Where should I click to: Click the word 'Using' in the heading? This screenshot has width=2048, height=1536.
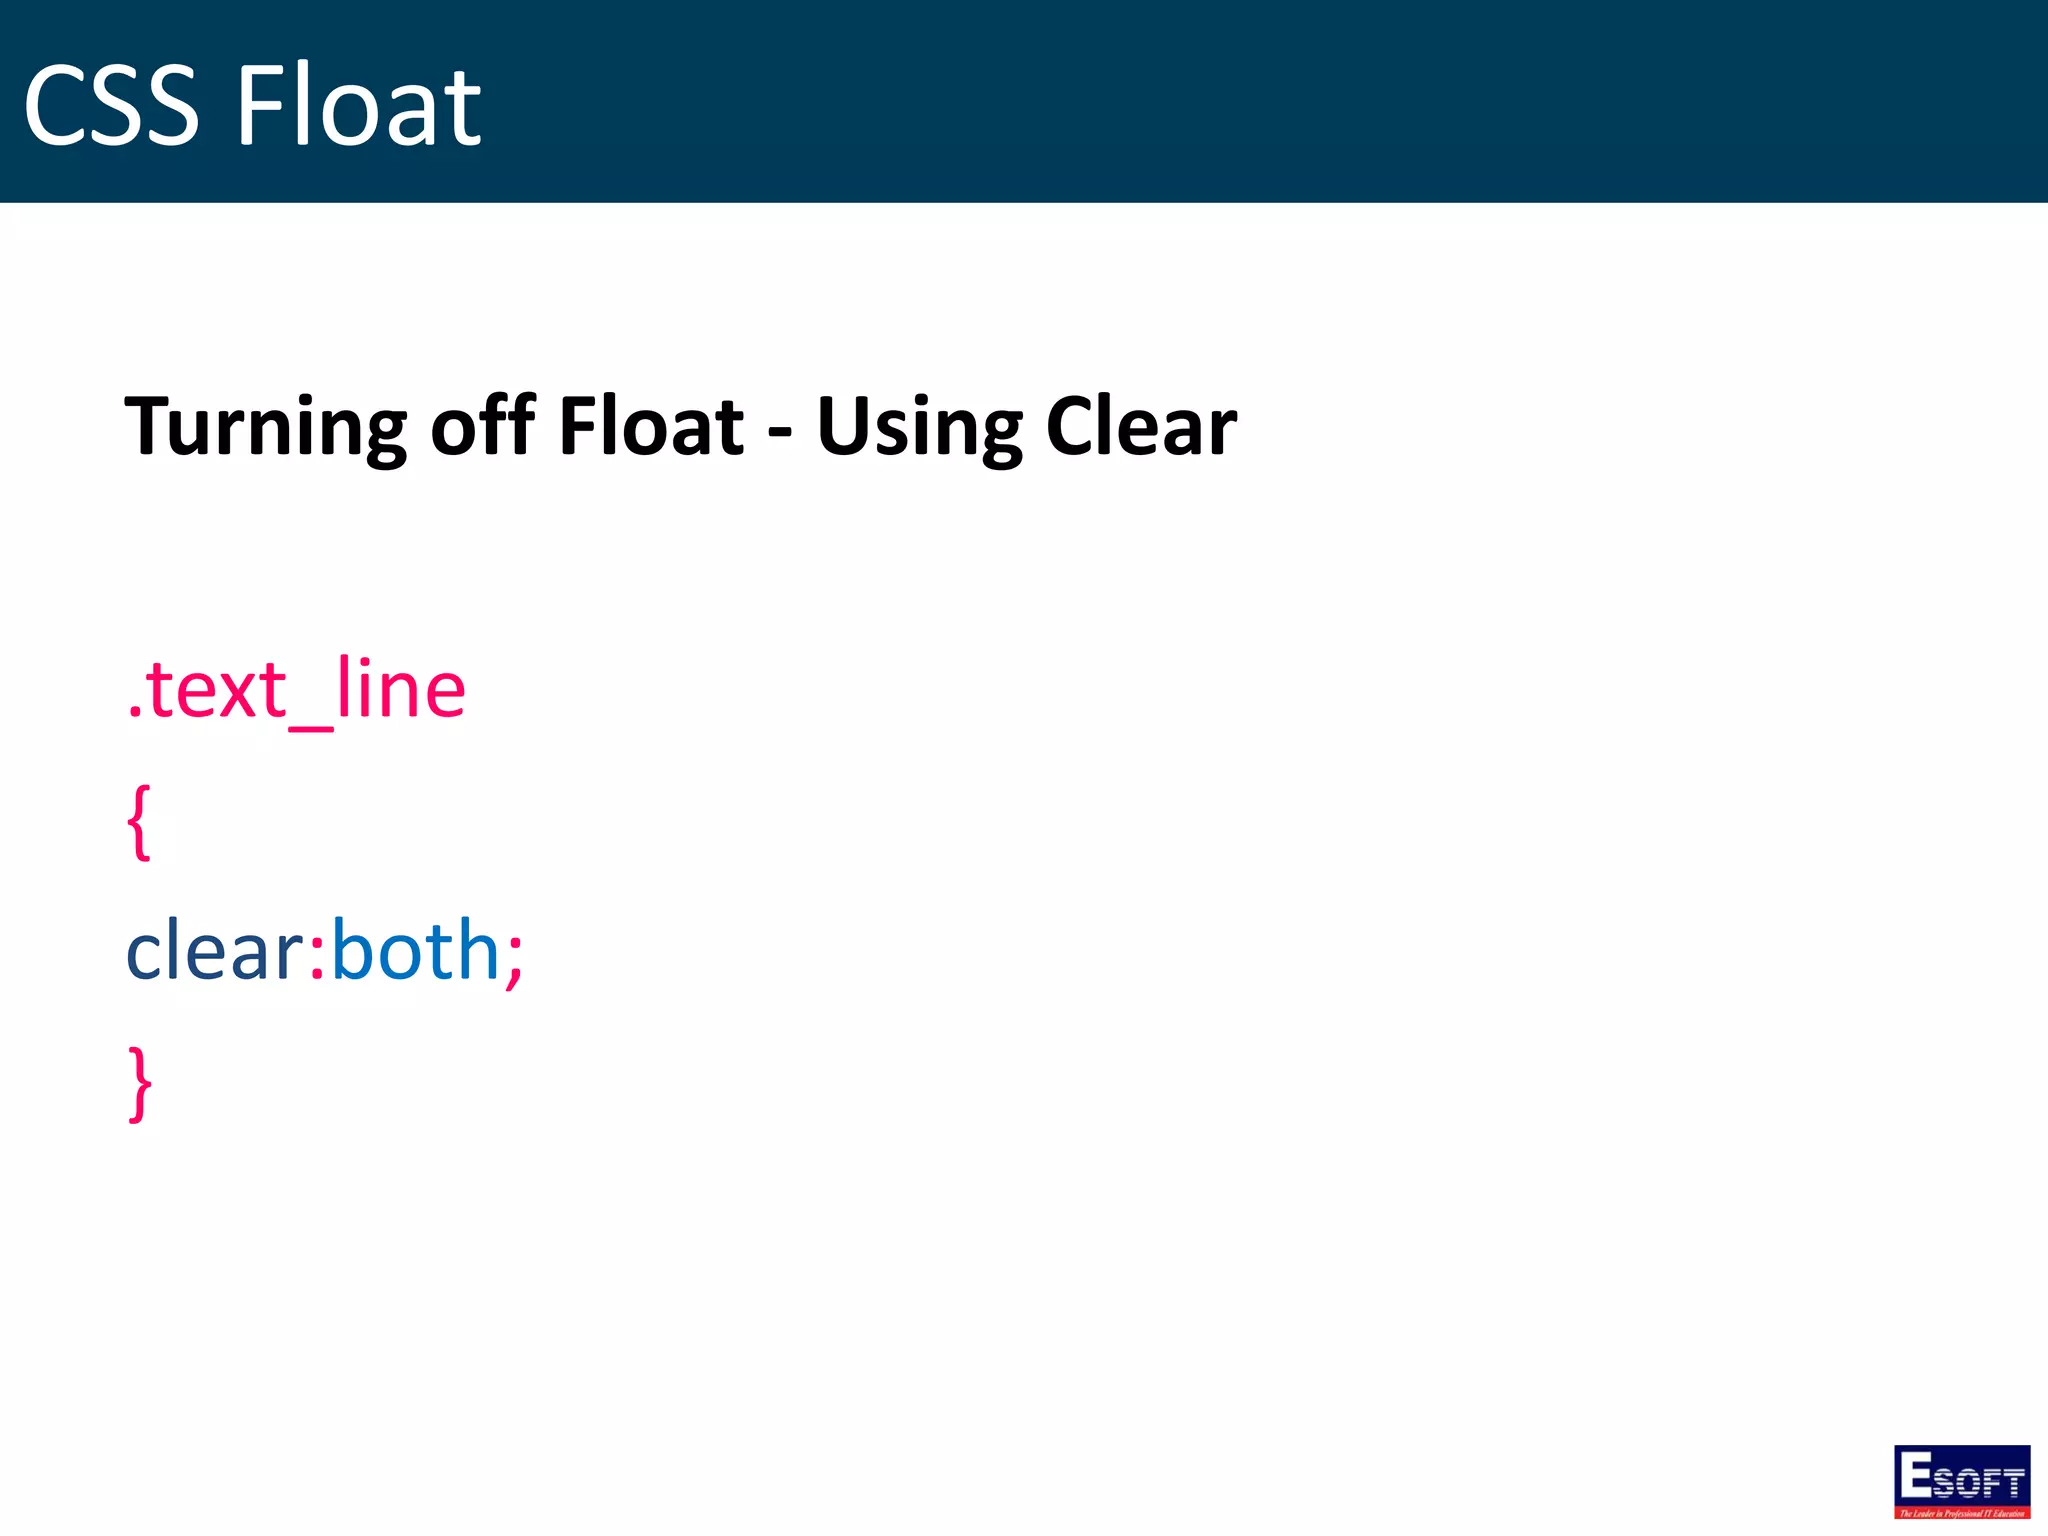point(920,428)
